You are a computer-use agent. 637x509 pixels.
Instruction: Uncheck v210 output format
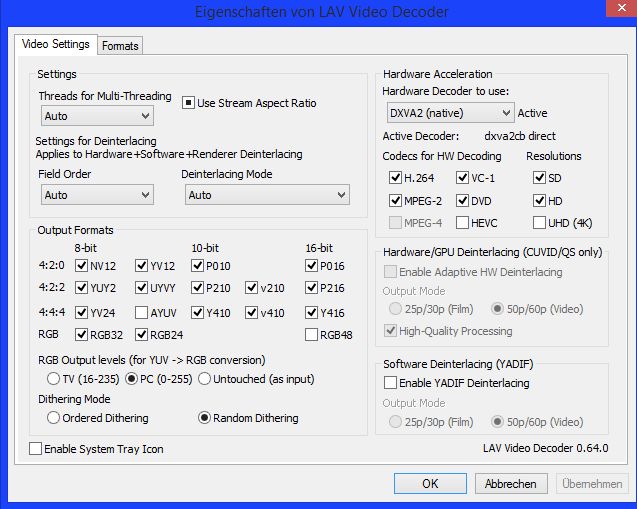pyautogui.click(x=251, y=288)
